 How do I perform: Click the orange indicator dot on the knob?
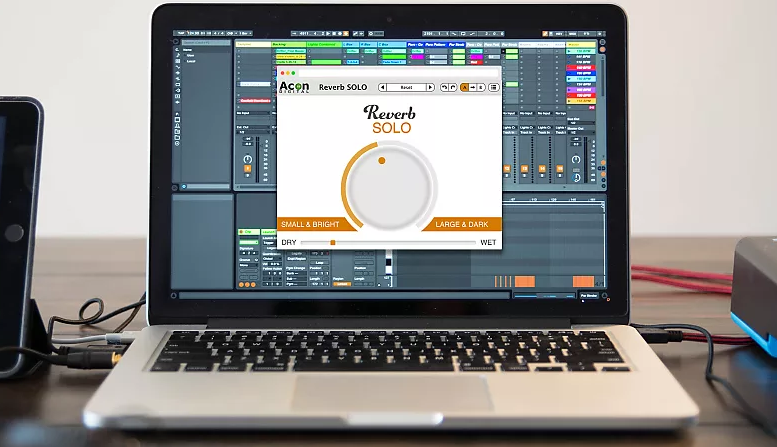tap(382, 161)
